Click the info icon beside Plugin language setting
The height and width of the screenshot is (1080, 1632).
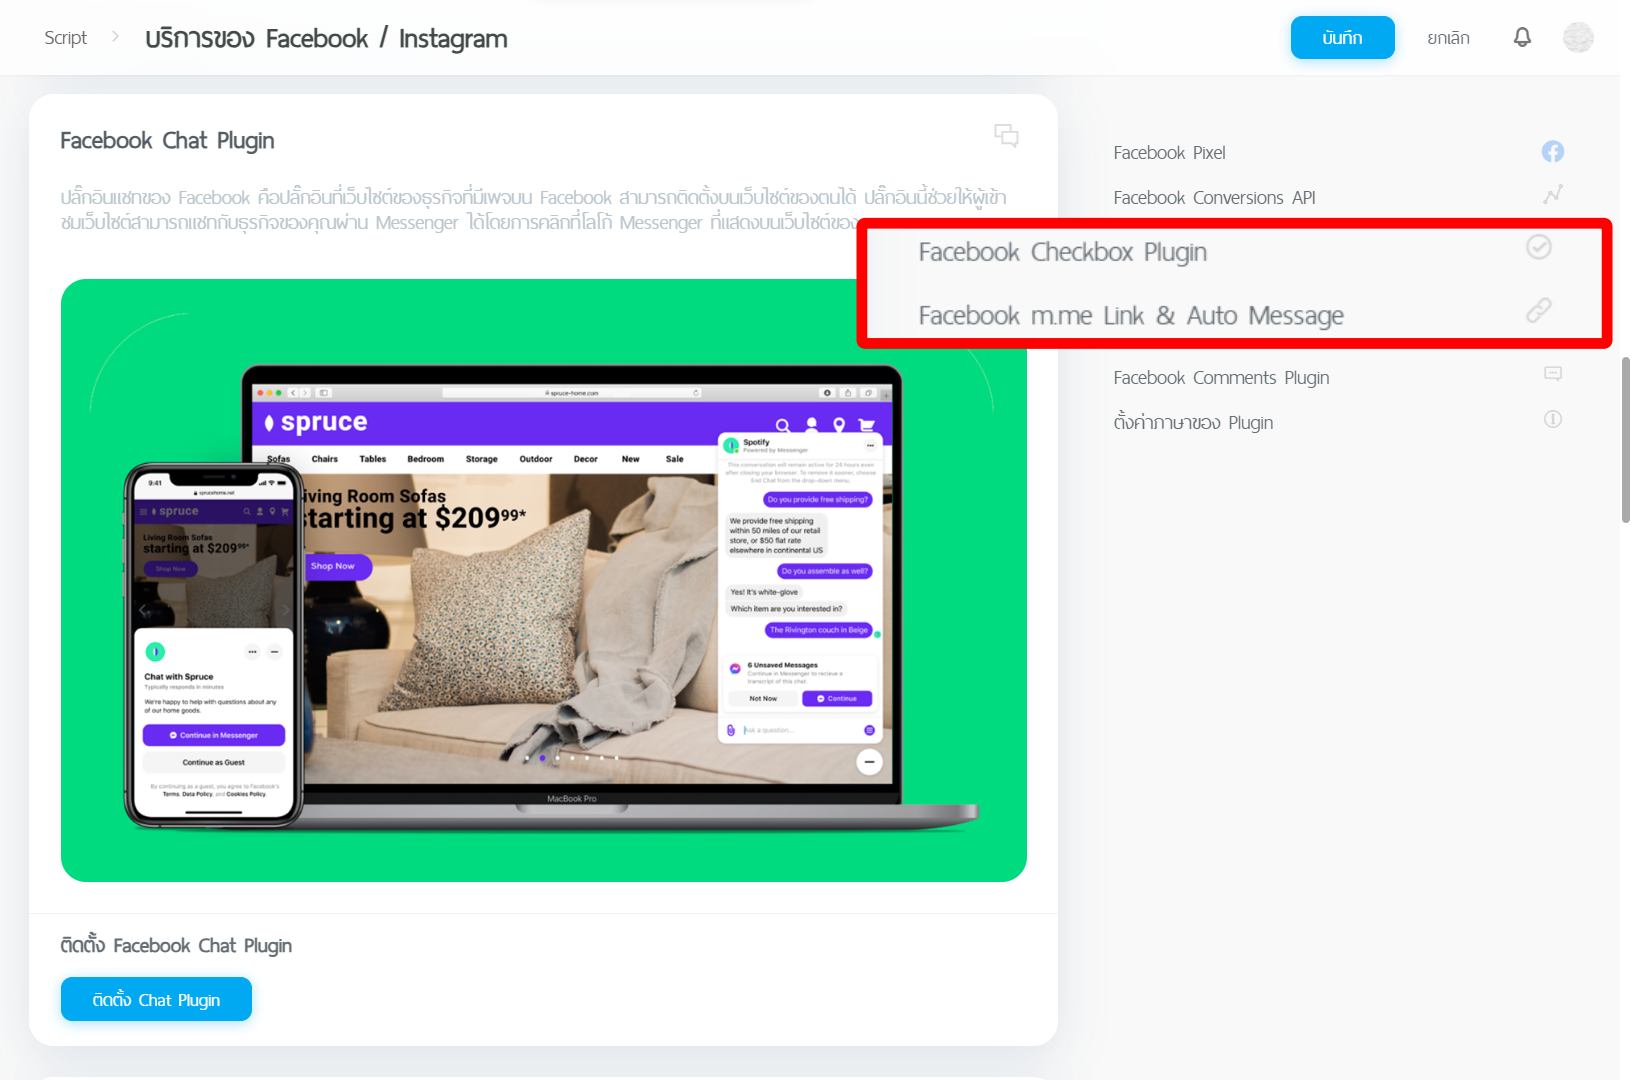point(1552,420)
